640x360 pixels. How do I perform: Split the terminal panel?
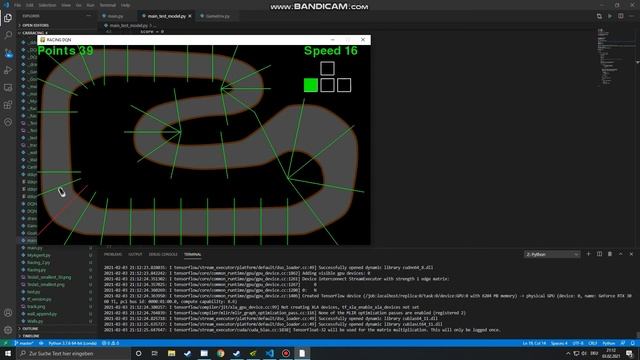point(599,254)
